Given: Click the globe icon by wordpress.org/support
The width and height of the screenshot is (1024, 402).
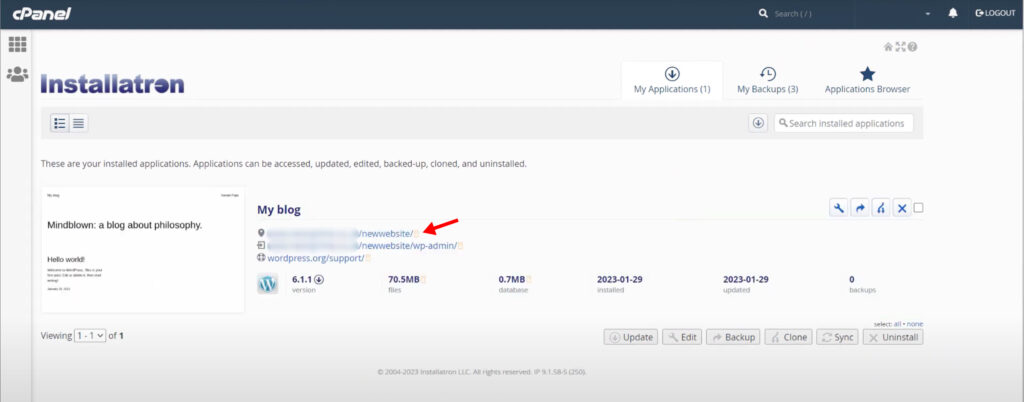Looking at the screenshot, I should 261,258.
